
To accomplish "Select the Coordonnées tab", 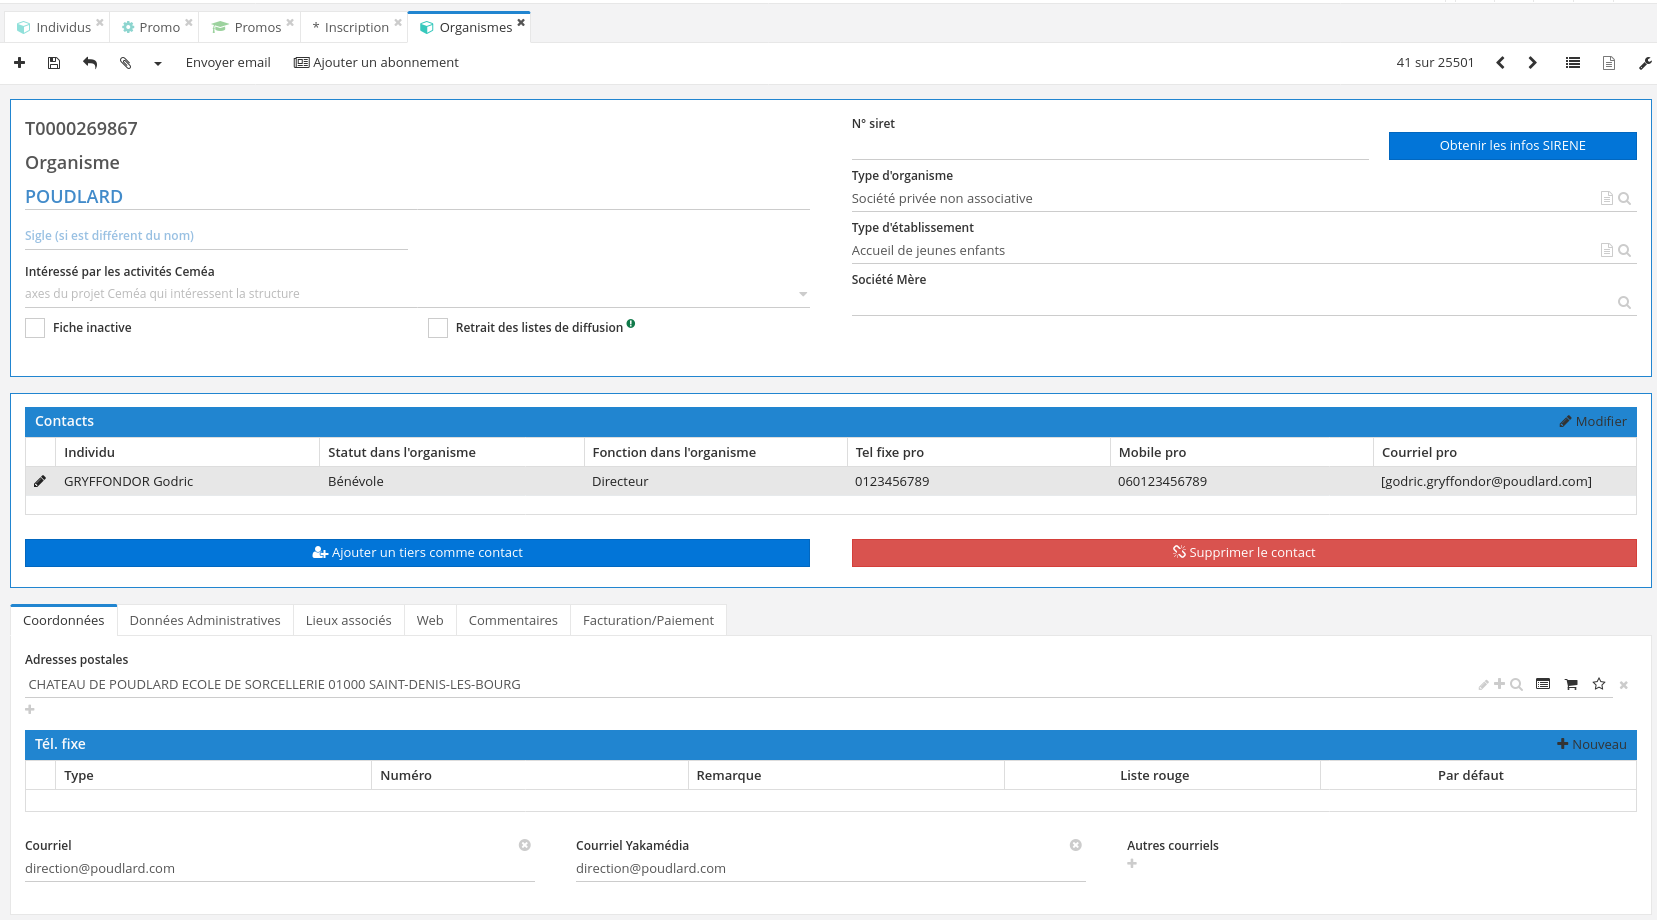I will [64, 620].
